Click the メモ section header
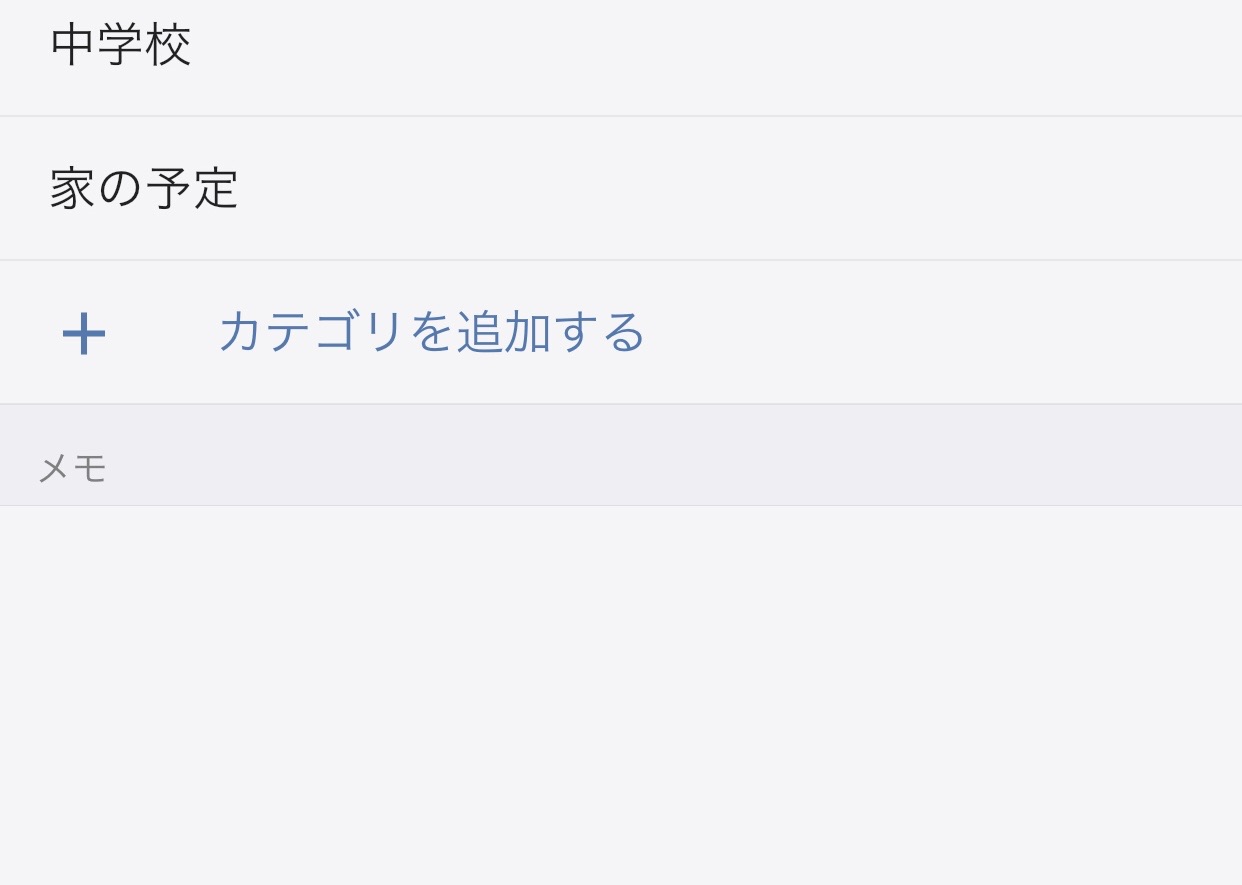The width and height of the screenshot is (1242, 885). click(x=72, y=468)
